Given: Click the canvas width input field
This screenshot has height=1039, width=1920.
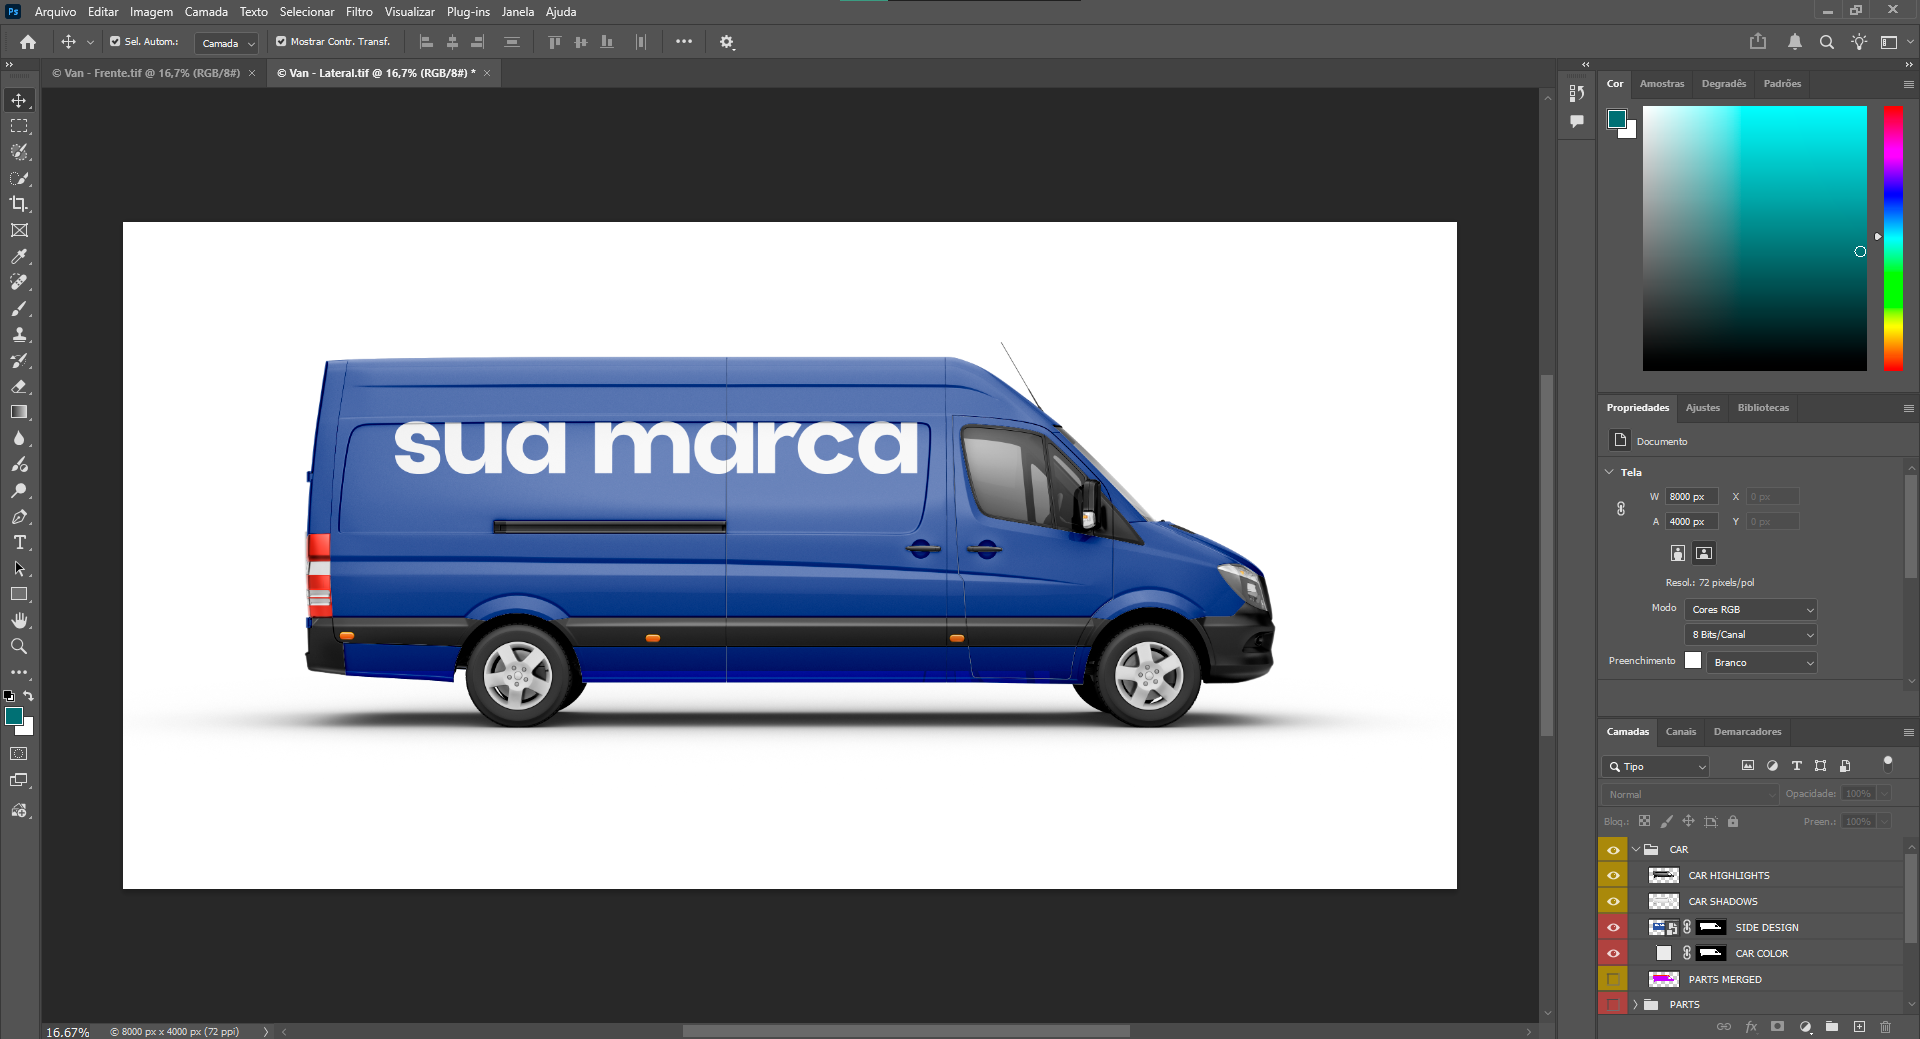Looking at the screenshot, I should coord(1690,496).
